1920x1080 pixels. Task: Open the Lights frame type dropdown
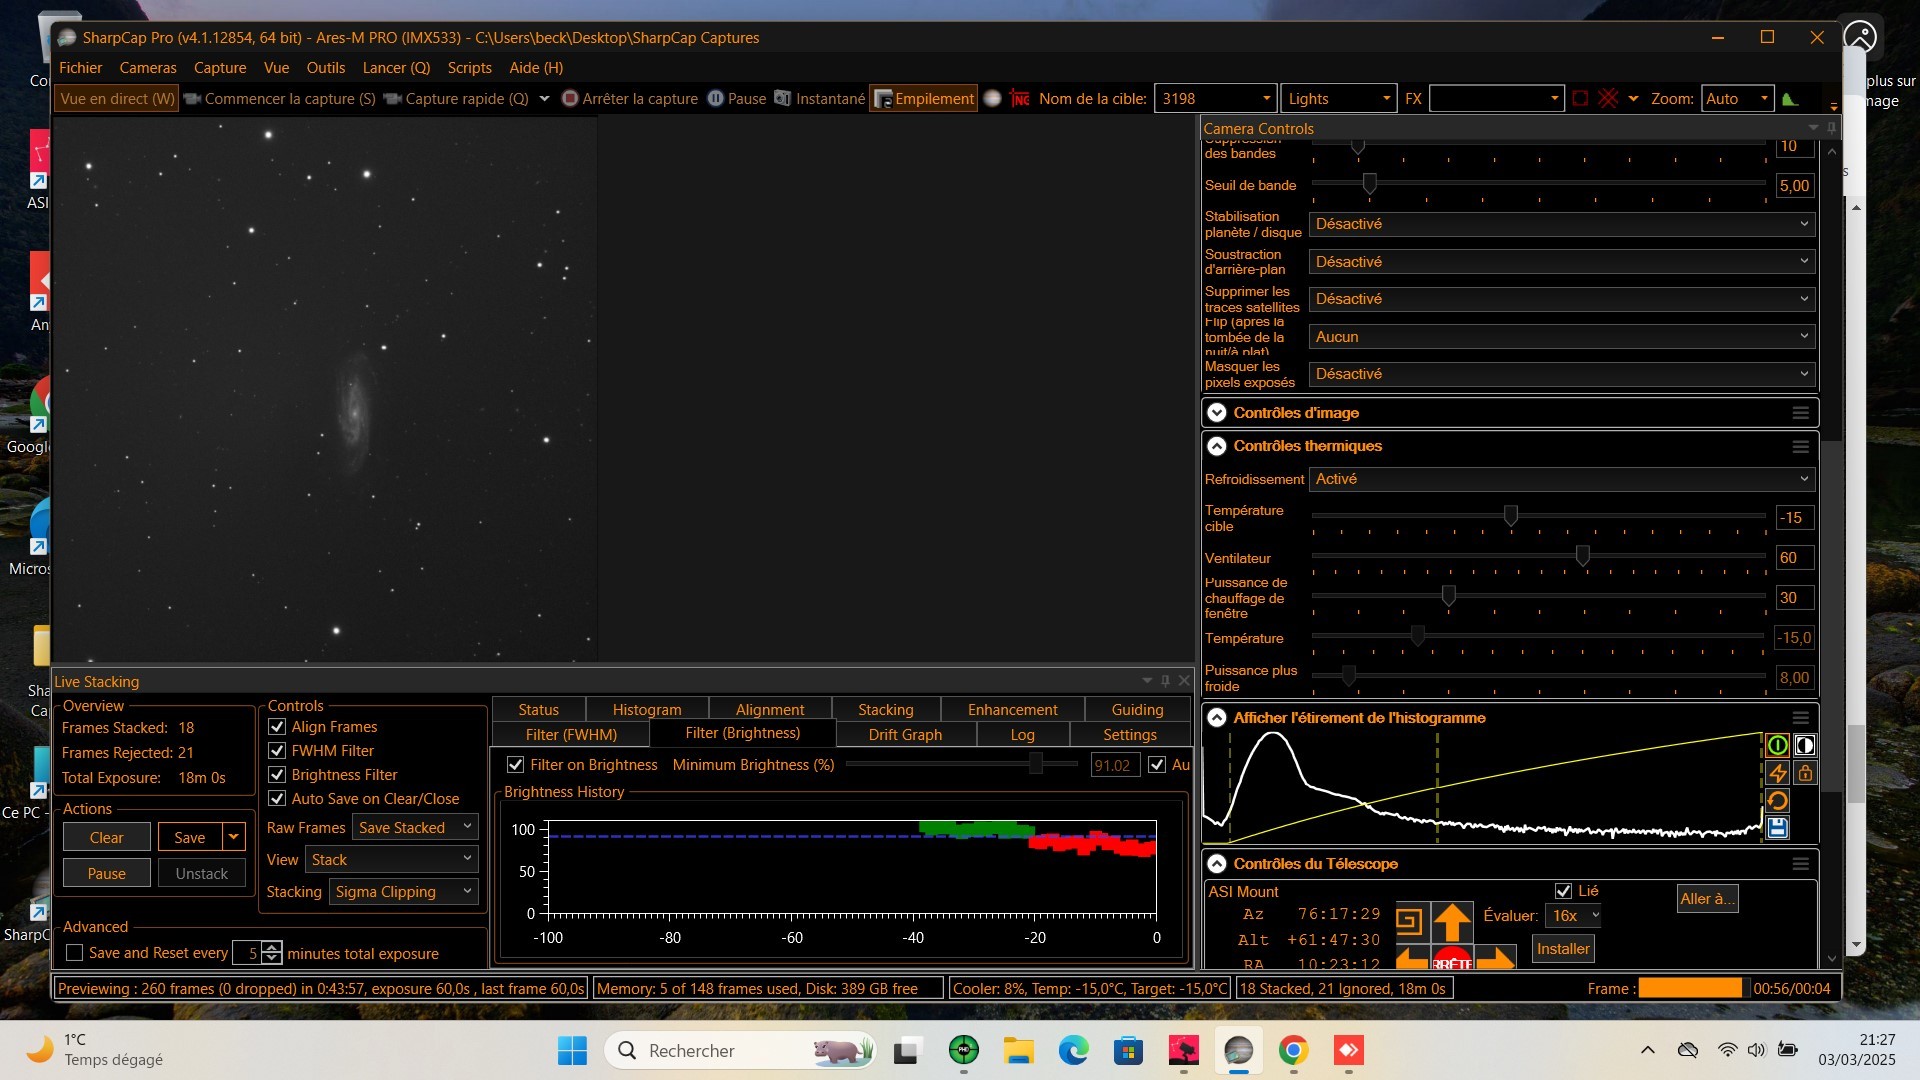tap(1338, 98)
